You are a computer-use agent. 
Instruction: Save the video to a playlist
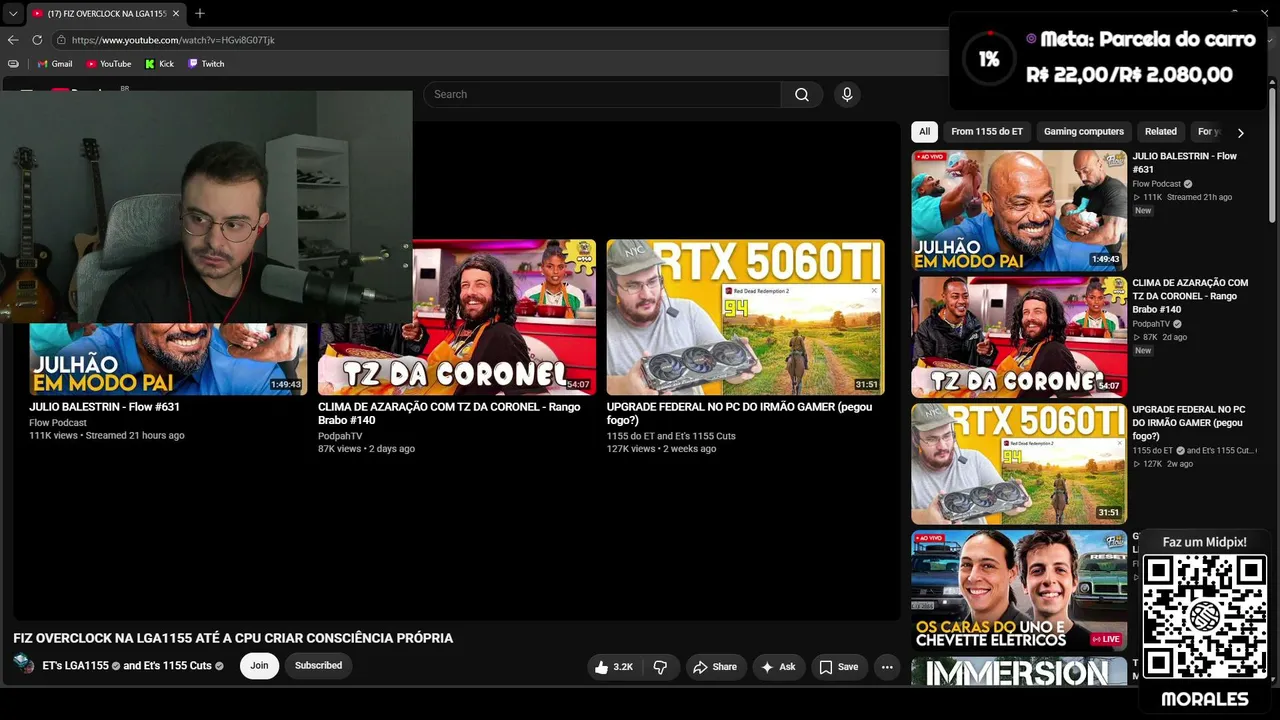pyautogui.click(x=839, y=667)
